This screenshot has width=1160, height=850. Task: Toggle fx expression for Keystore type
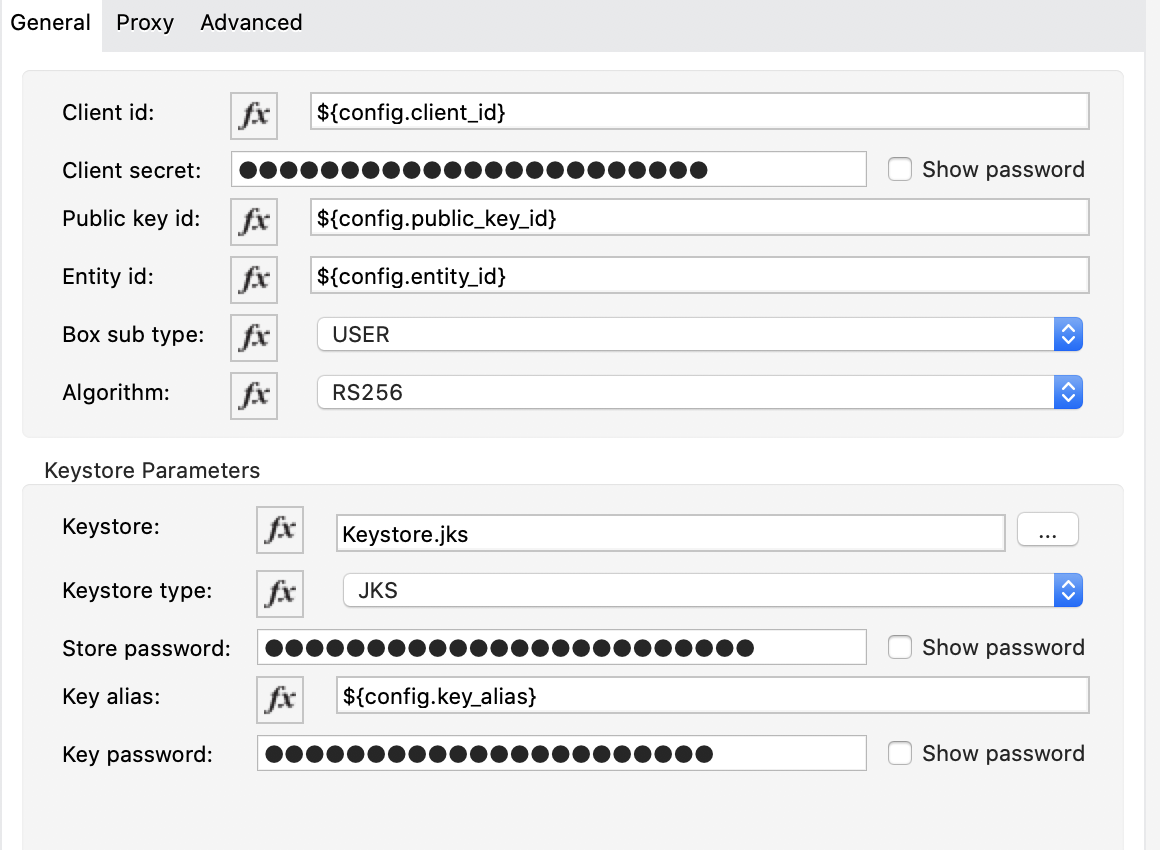280,592
